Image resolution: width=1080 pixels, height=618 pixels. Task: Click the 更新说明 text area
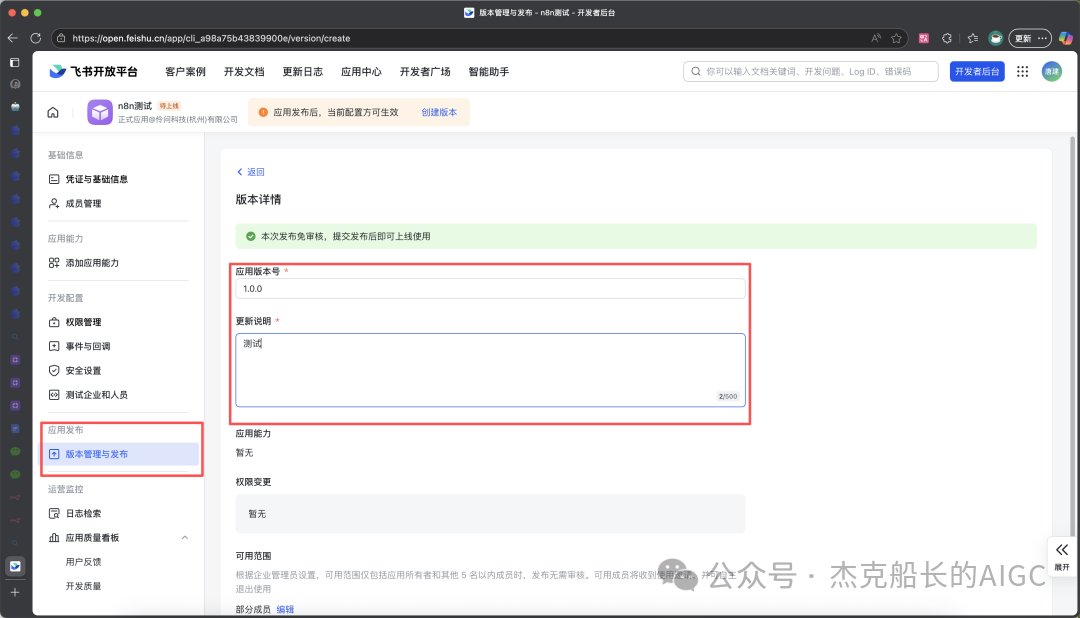[490, 370]
